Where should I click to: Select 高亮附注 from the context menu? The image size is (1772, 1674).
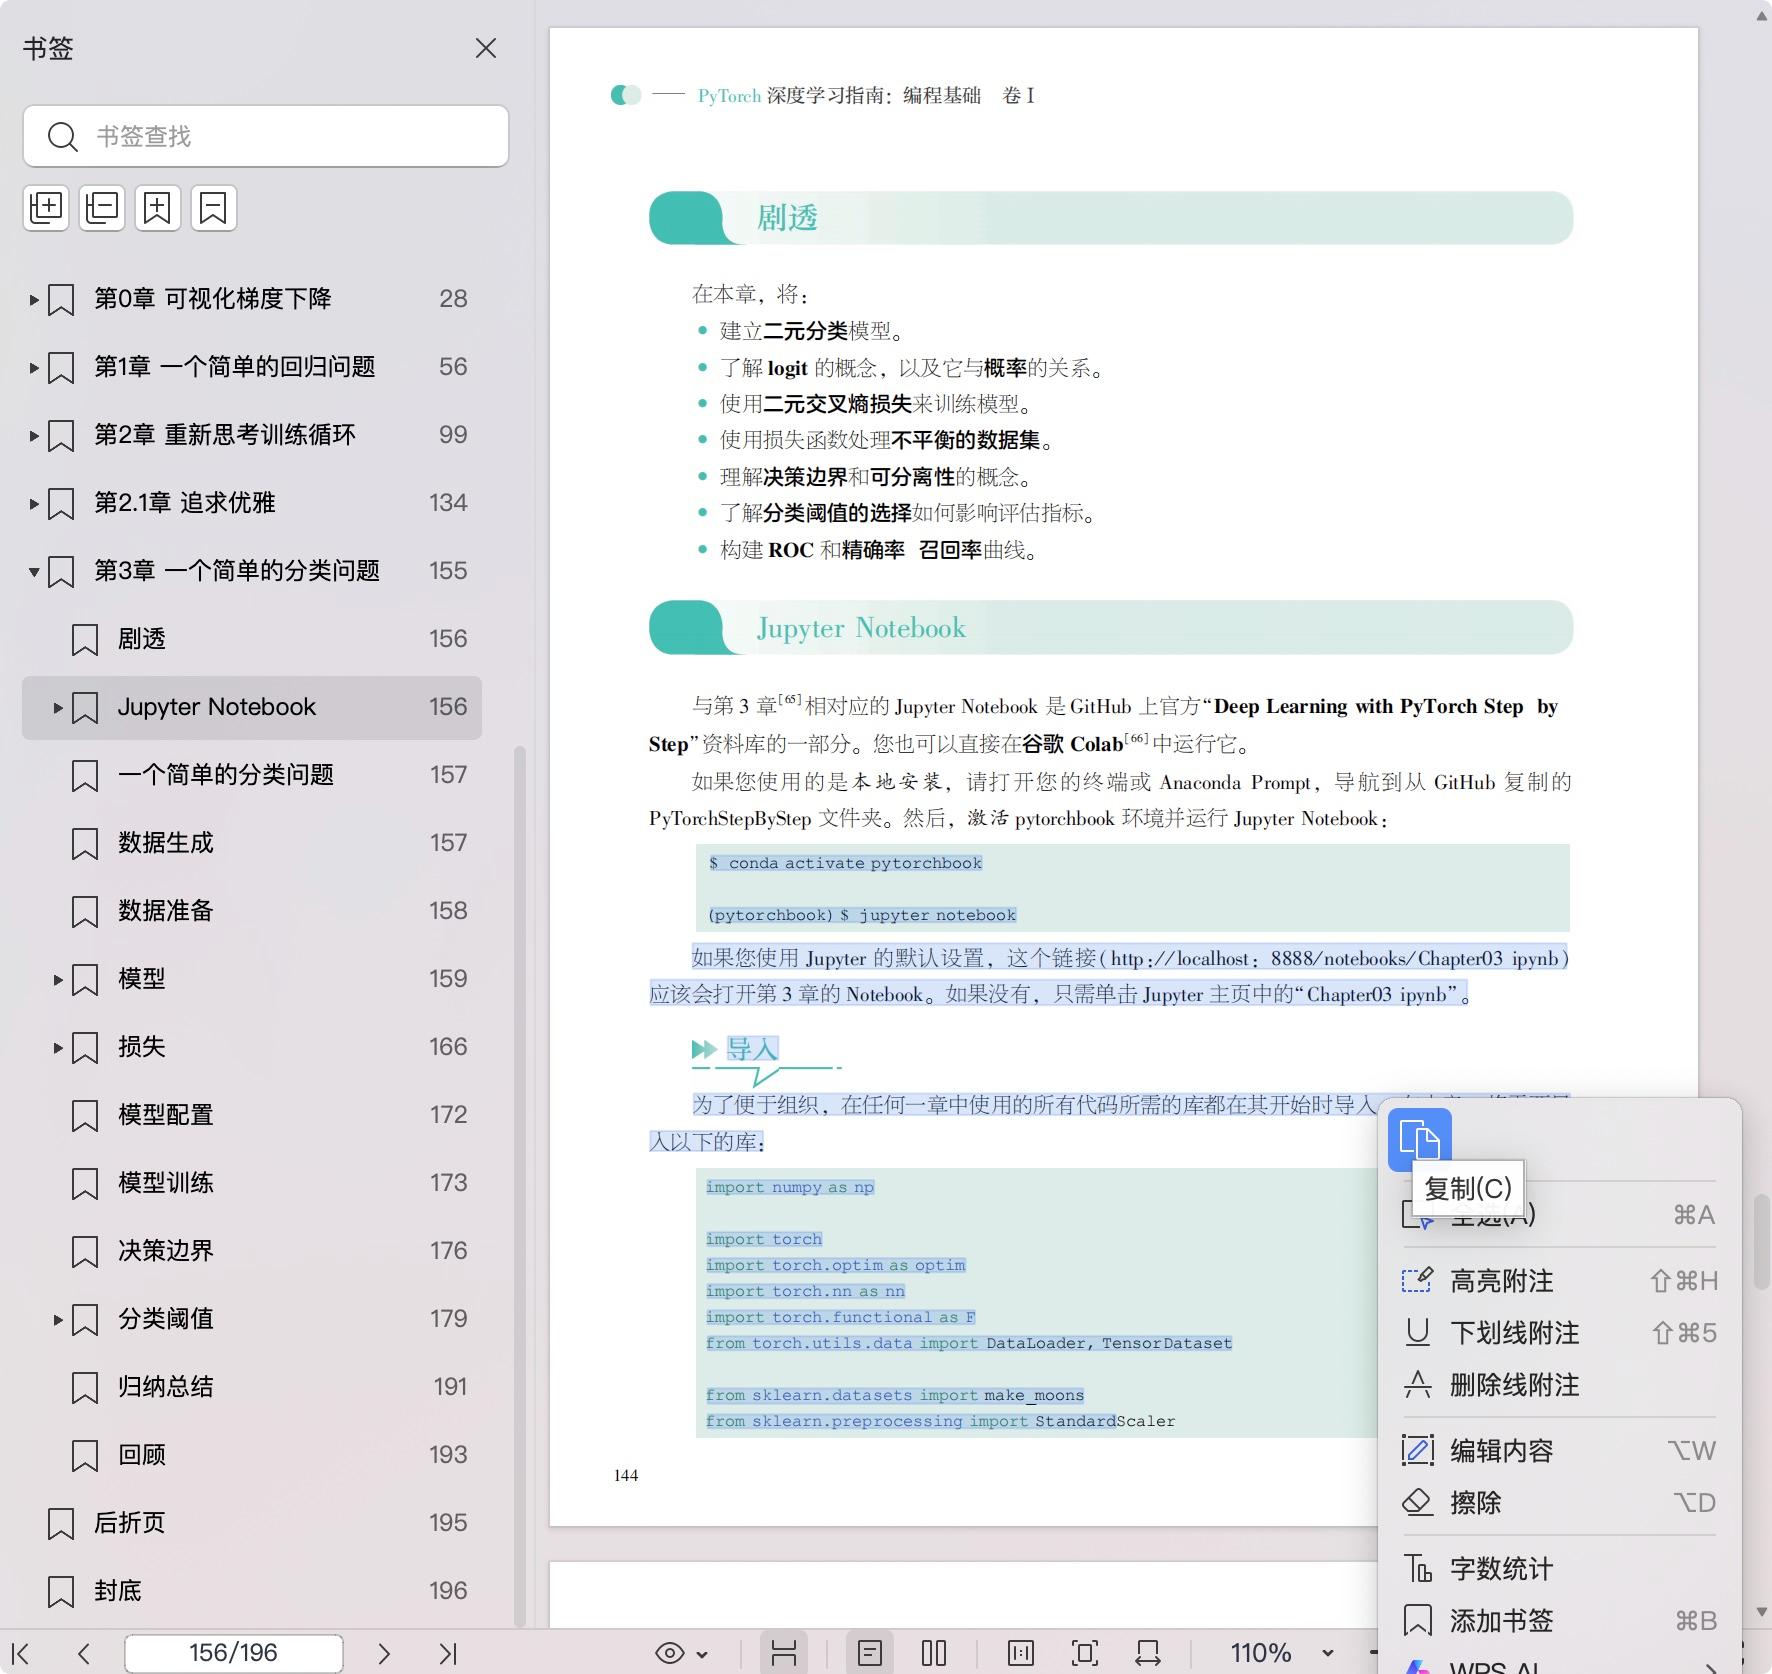1501,1281
